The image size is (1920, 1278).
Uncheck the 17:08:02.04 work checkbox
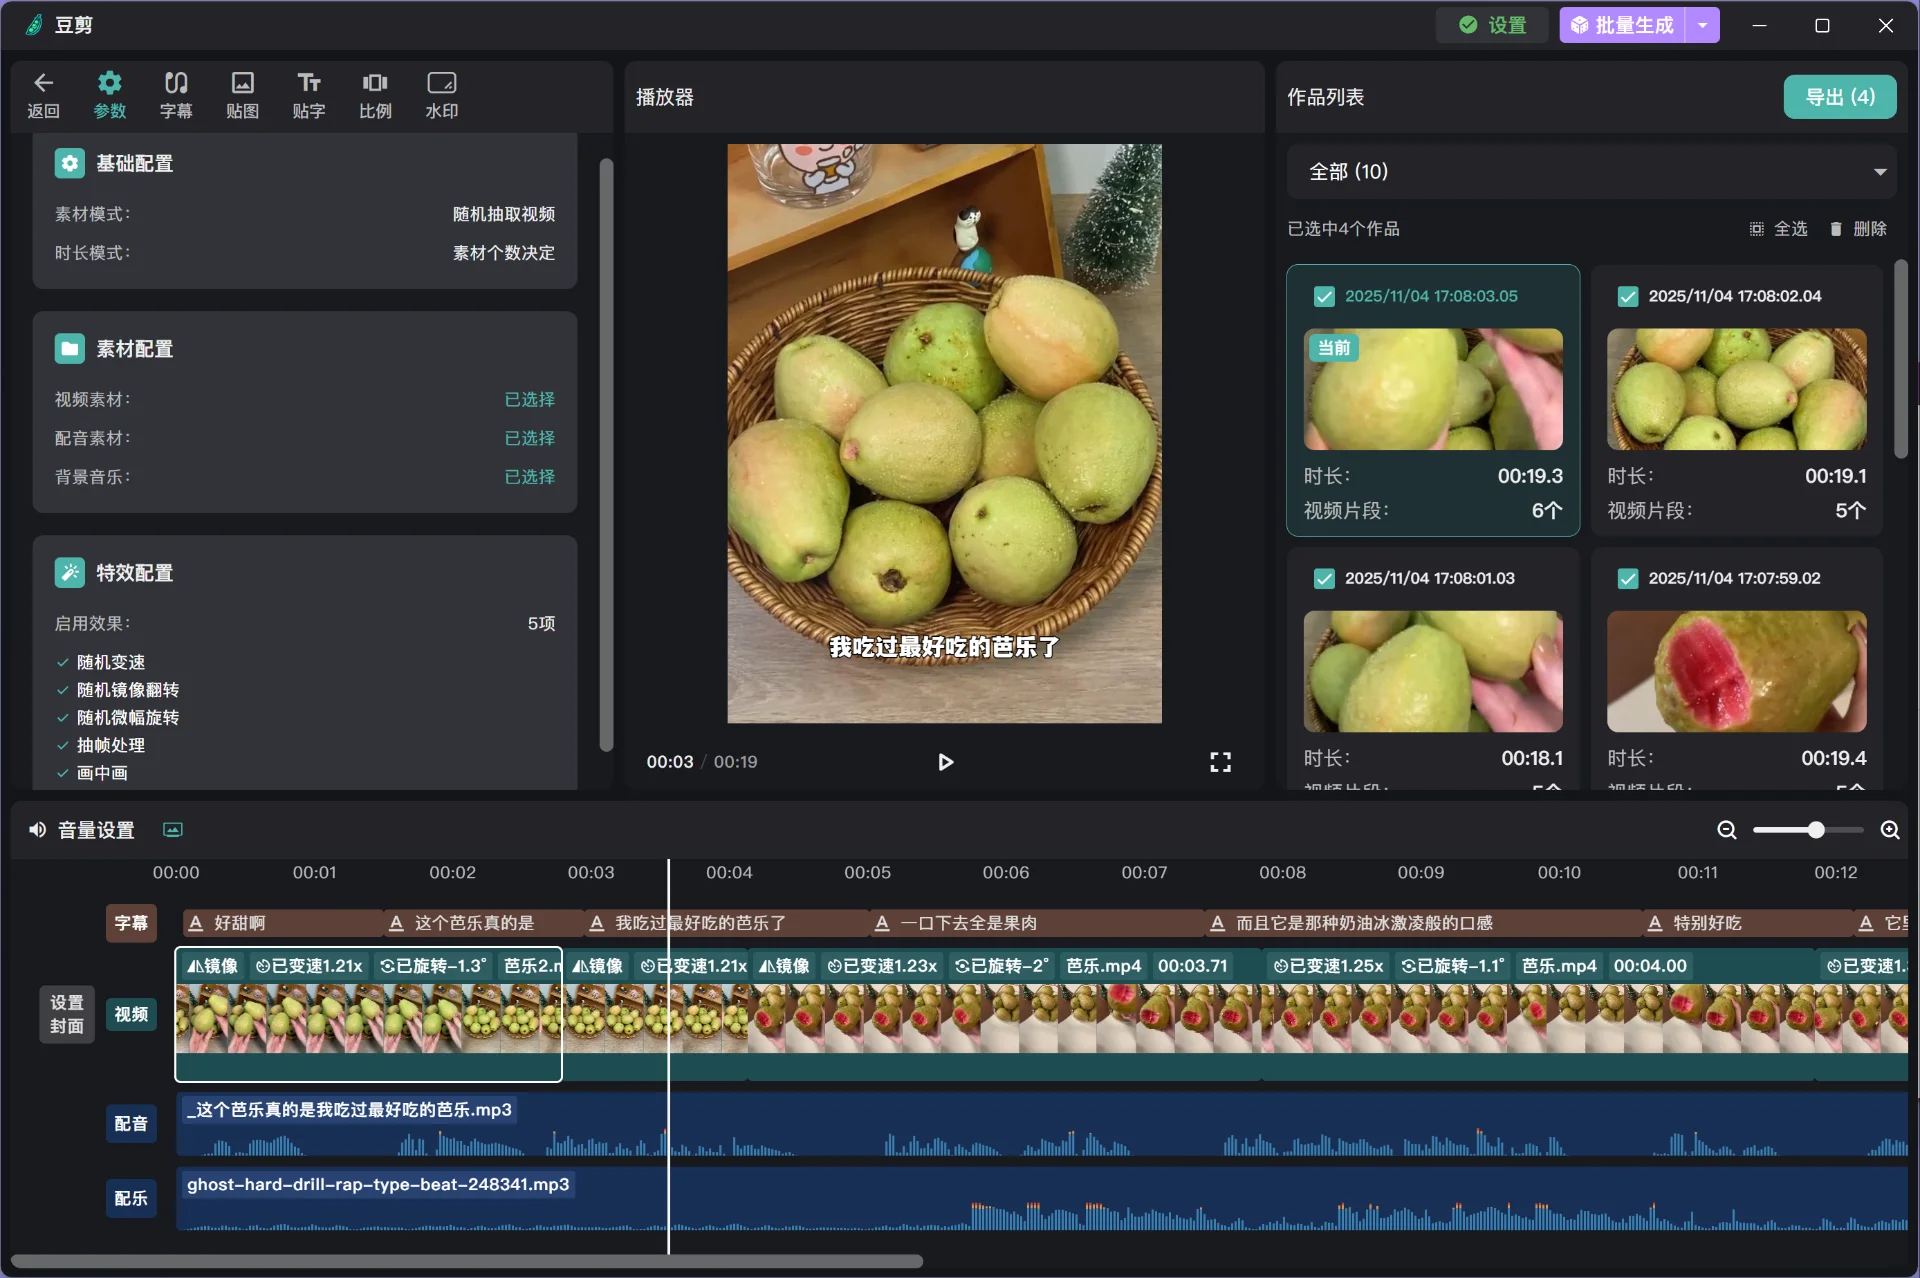click(1628, 297)
